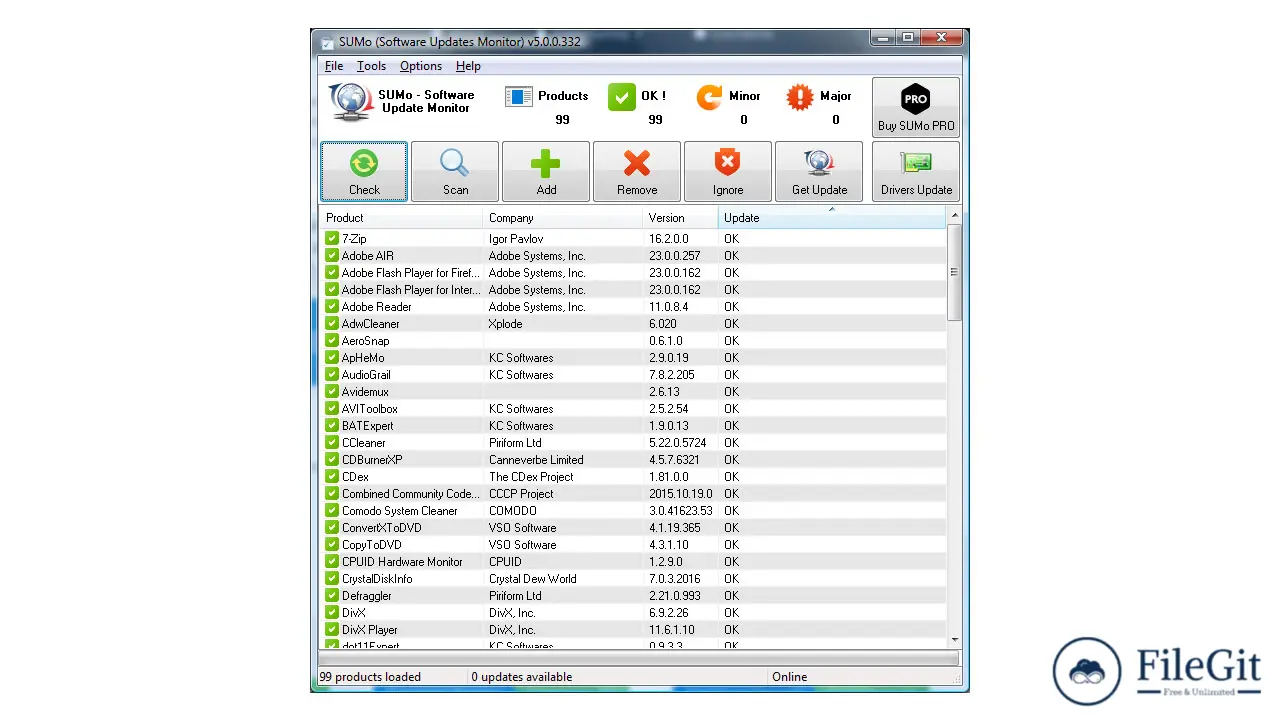Click the status icon beside CCleaner
The image size is (1280, 720).
coord(332,443)
